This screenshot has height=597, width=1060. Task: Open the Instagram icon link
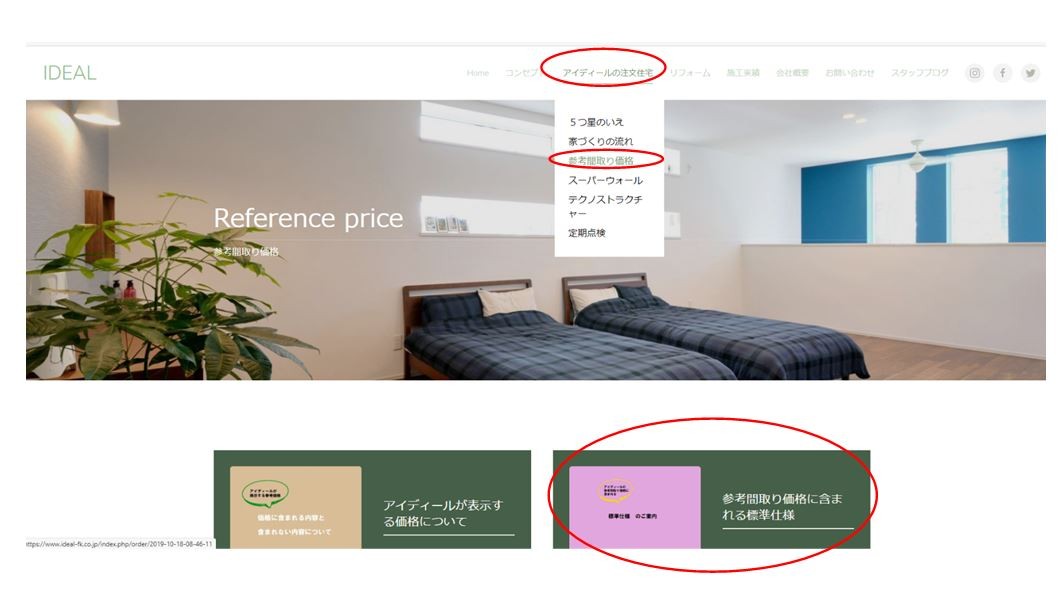coord(974,73)
